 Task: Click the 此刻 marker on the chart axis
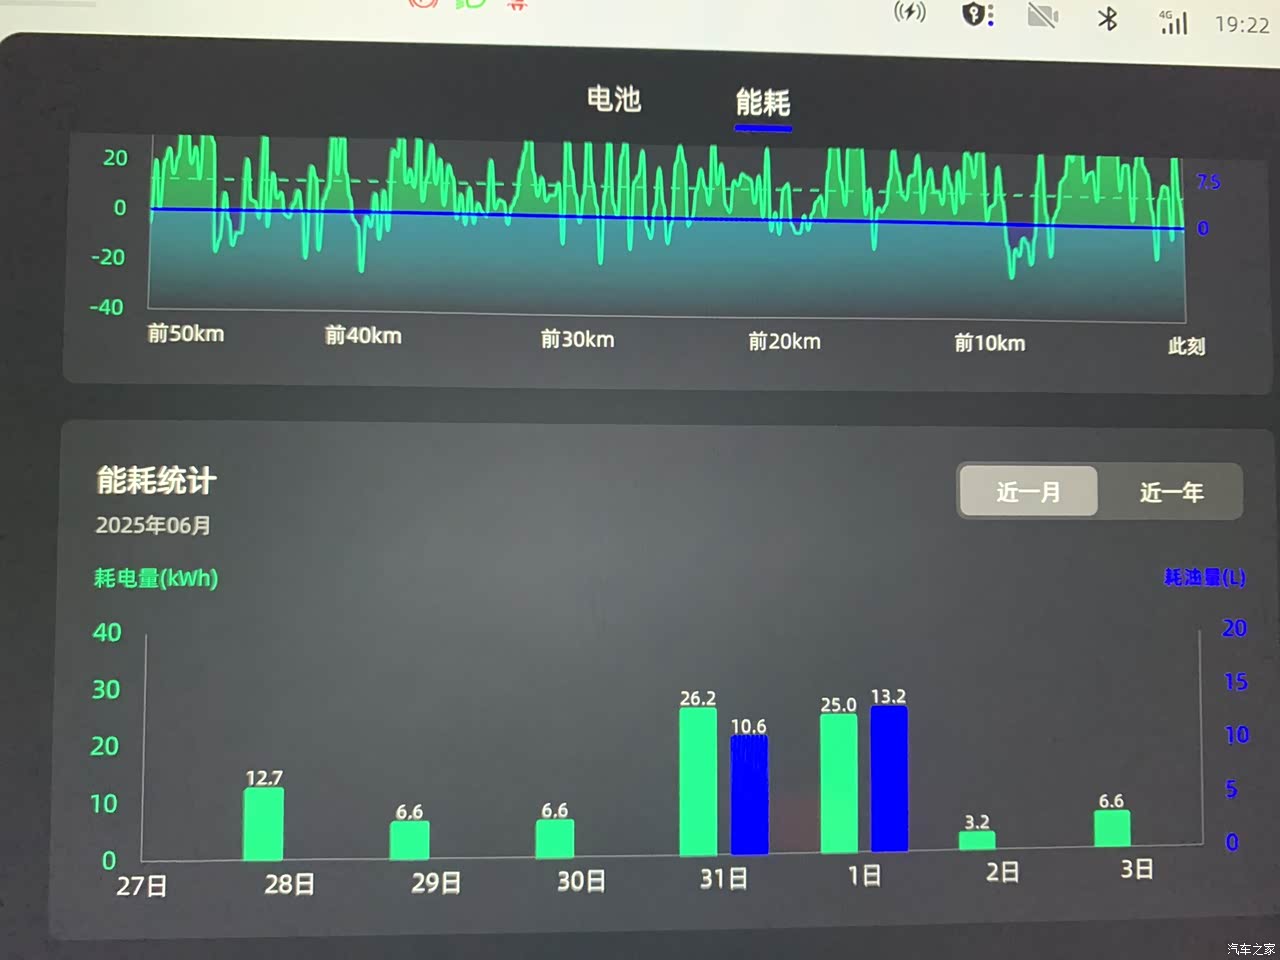pos(1186,346)
